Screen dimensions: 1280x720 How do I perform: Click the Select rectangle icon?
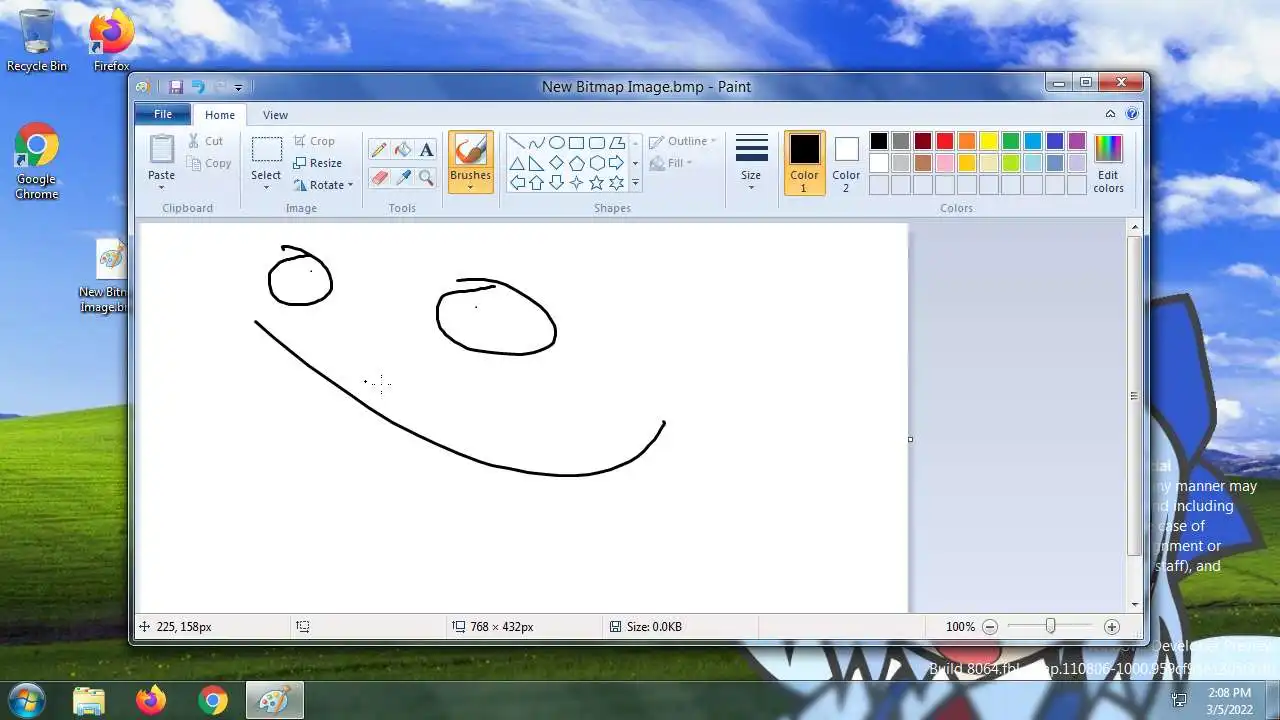(266, 150)
